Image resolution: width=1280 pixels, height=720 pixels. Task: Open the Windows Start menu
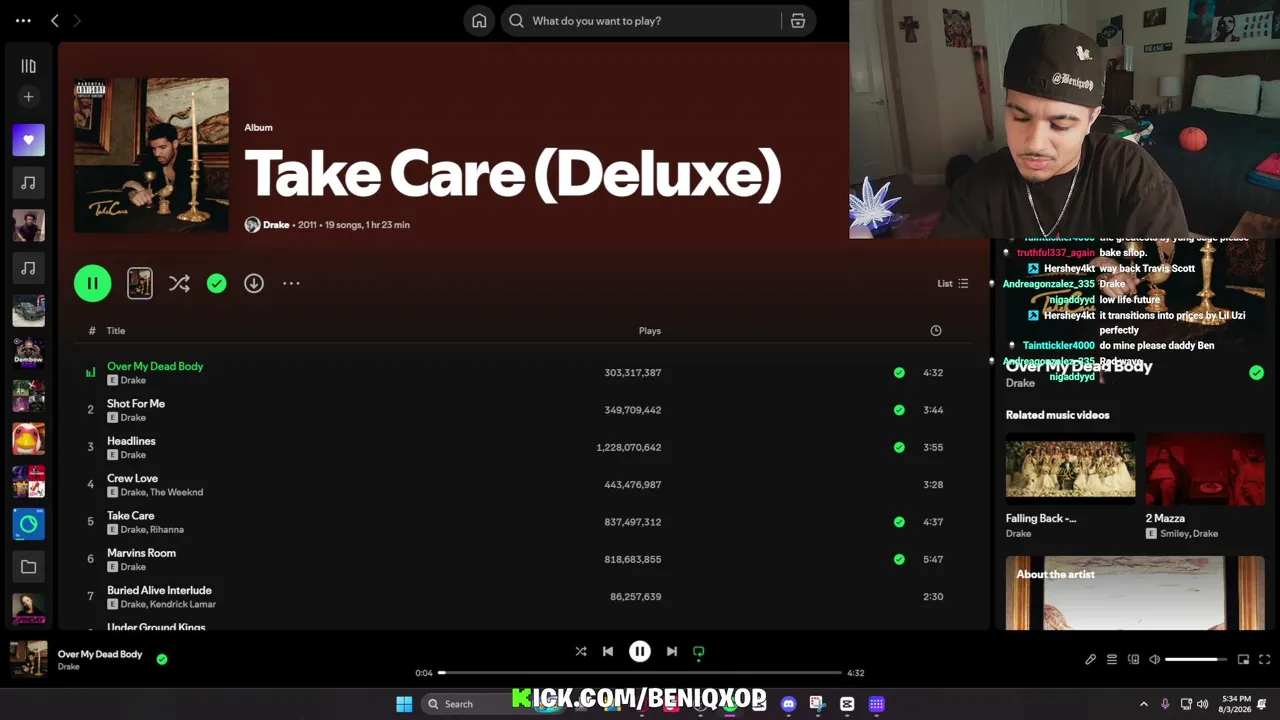point(404,704)
